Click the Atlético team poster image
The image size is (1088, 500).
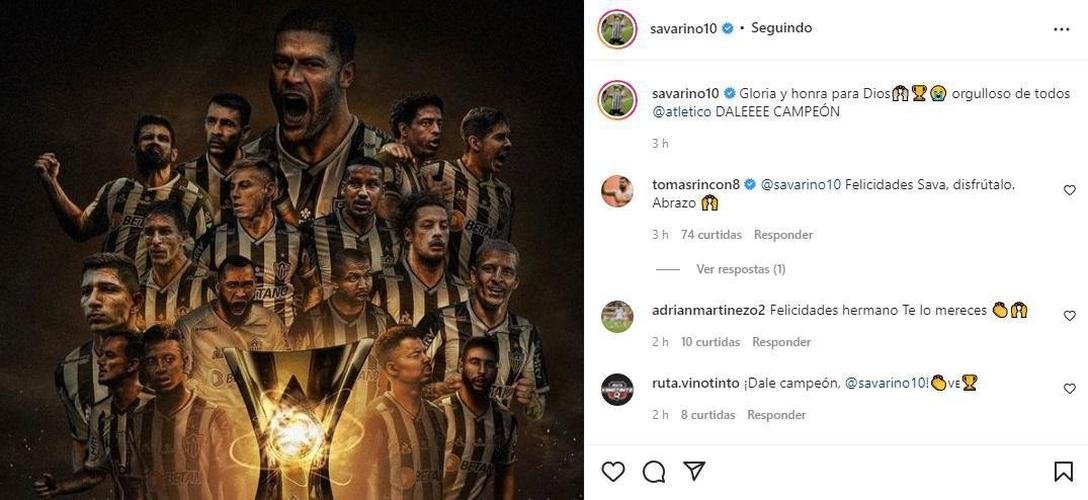tap(292, 250)
